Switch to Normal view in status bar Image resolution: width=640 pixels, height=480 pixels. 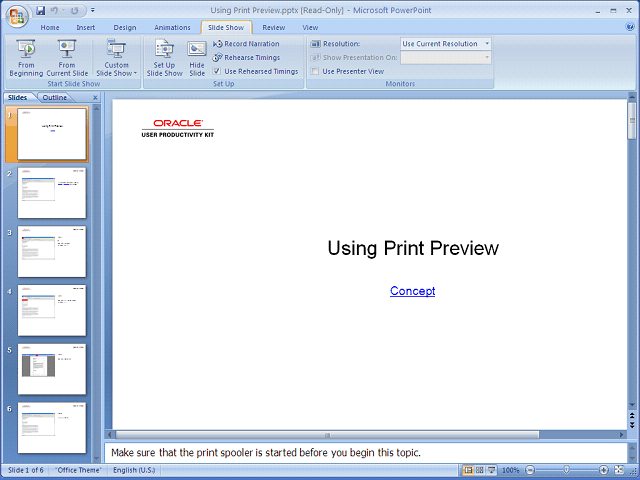(468, 470)
